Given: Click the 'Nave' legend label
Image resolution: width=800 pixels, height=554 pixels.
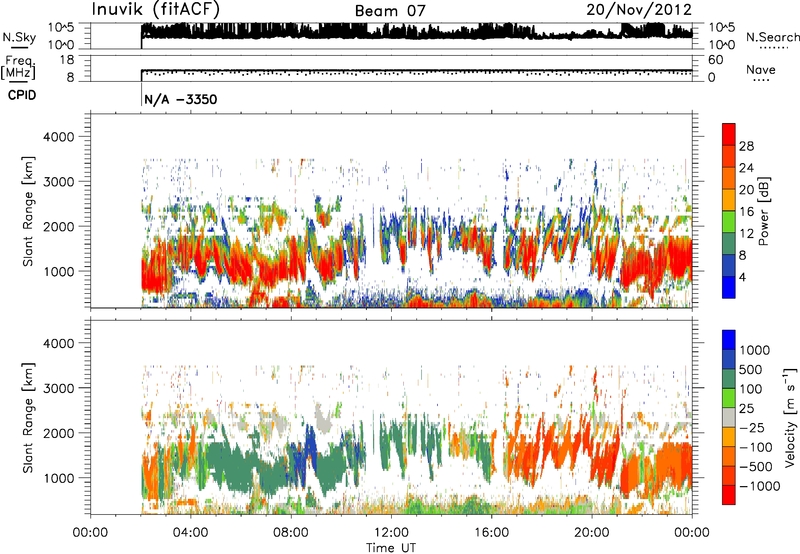Looking at the screenshot, I should pyautogui.click(x=761, y=69).
